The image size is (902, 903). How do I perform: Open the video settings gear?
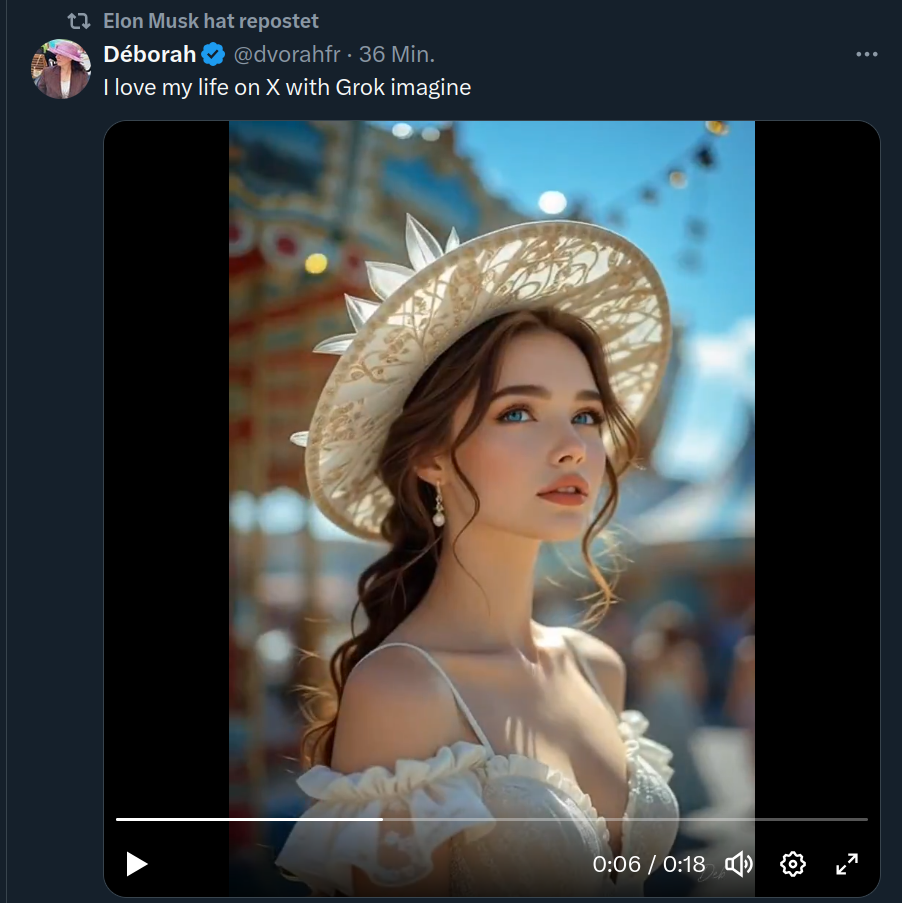793,864
